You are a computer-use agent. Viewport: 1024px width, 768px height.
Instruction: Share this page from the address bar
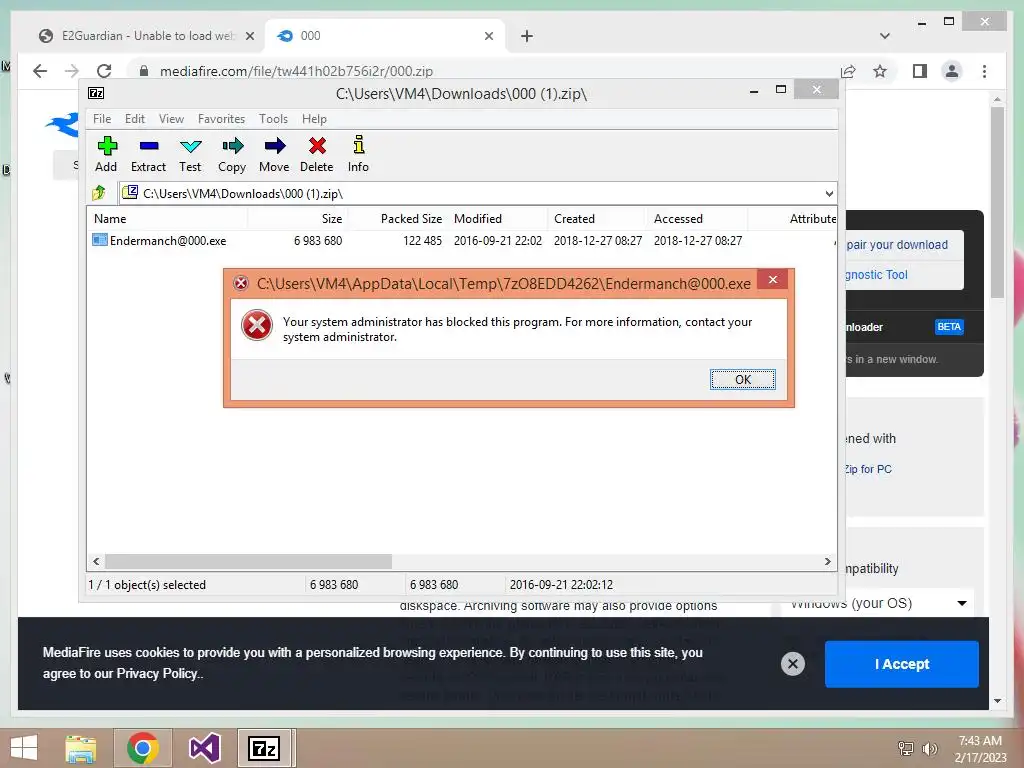click(x=848, y=71)
